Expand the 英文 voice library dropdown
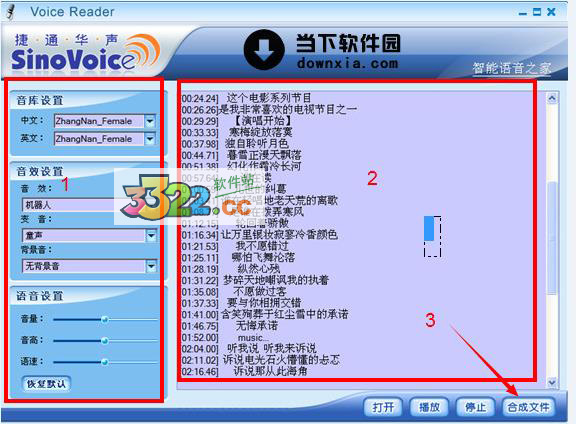 pos(150,139)
